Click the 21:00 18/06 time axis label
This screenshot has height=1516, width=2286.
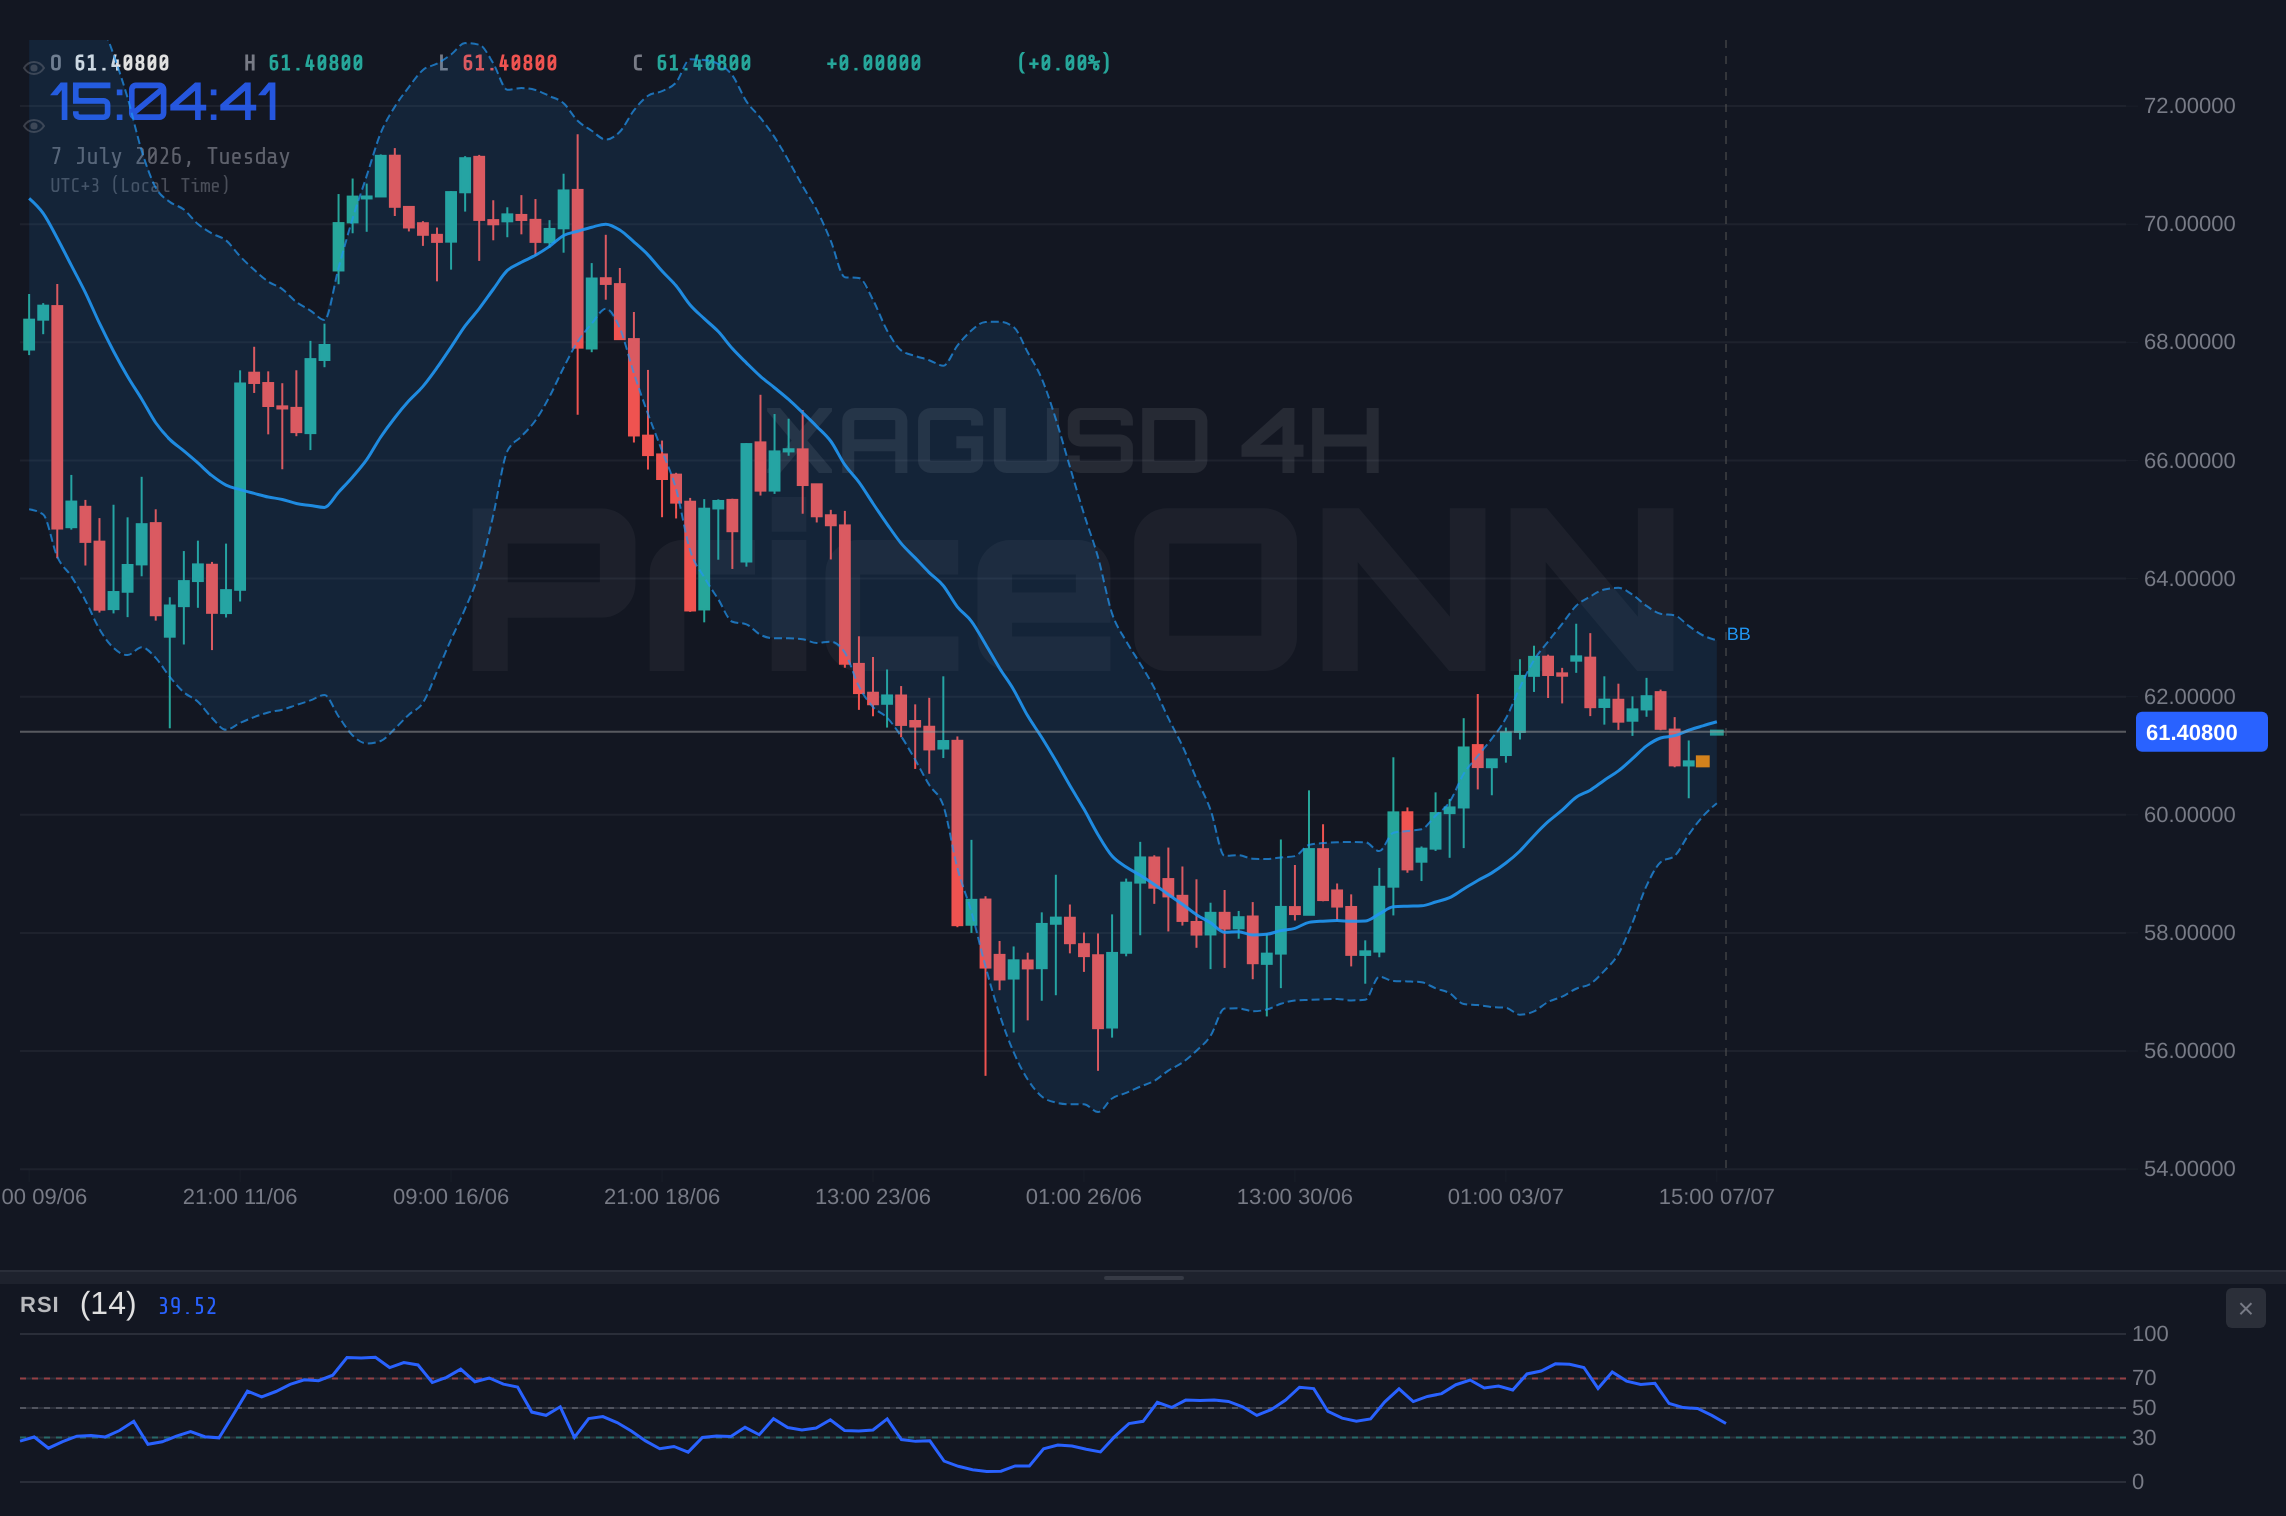point(662,1197)
